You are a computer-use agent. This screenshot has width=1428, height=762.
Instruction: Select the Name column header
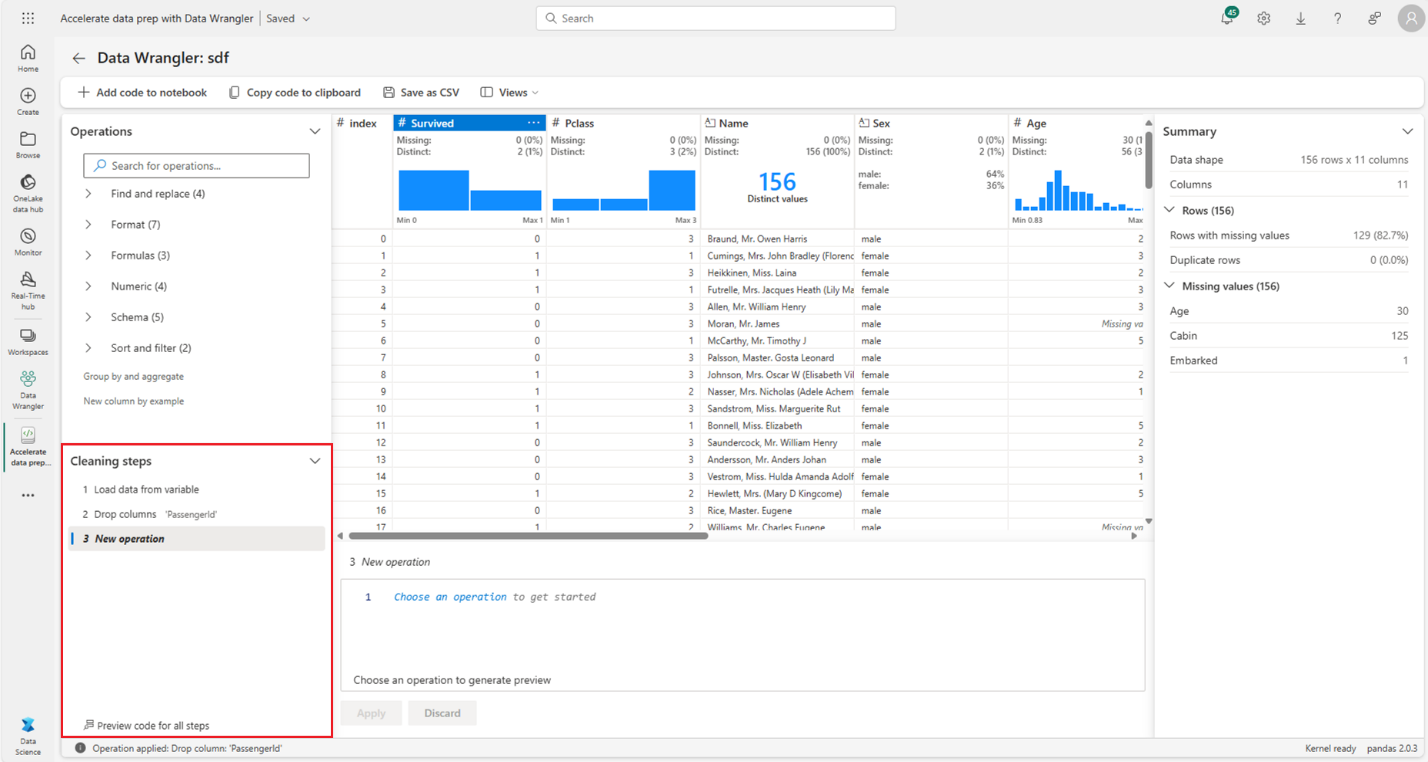(x=777, y=123)
